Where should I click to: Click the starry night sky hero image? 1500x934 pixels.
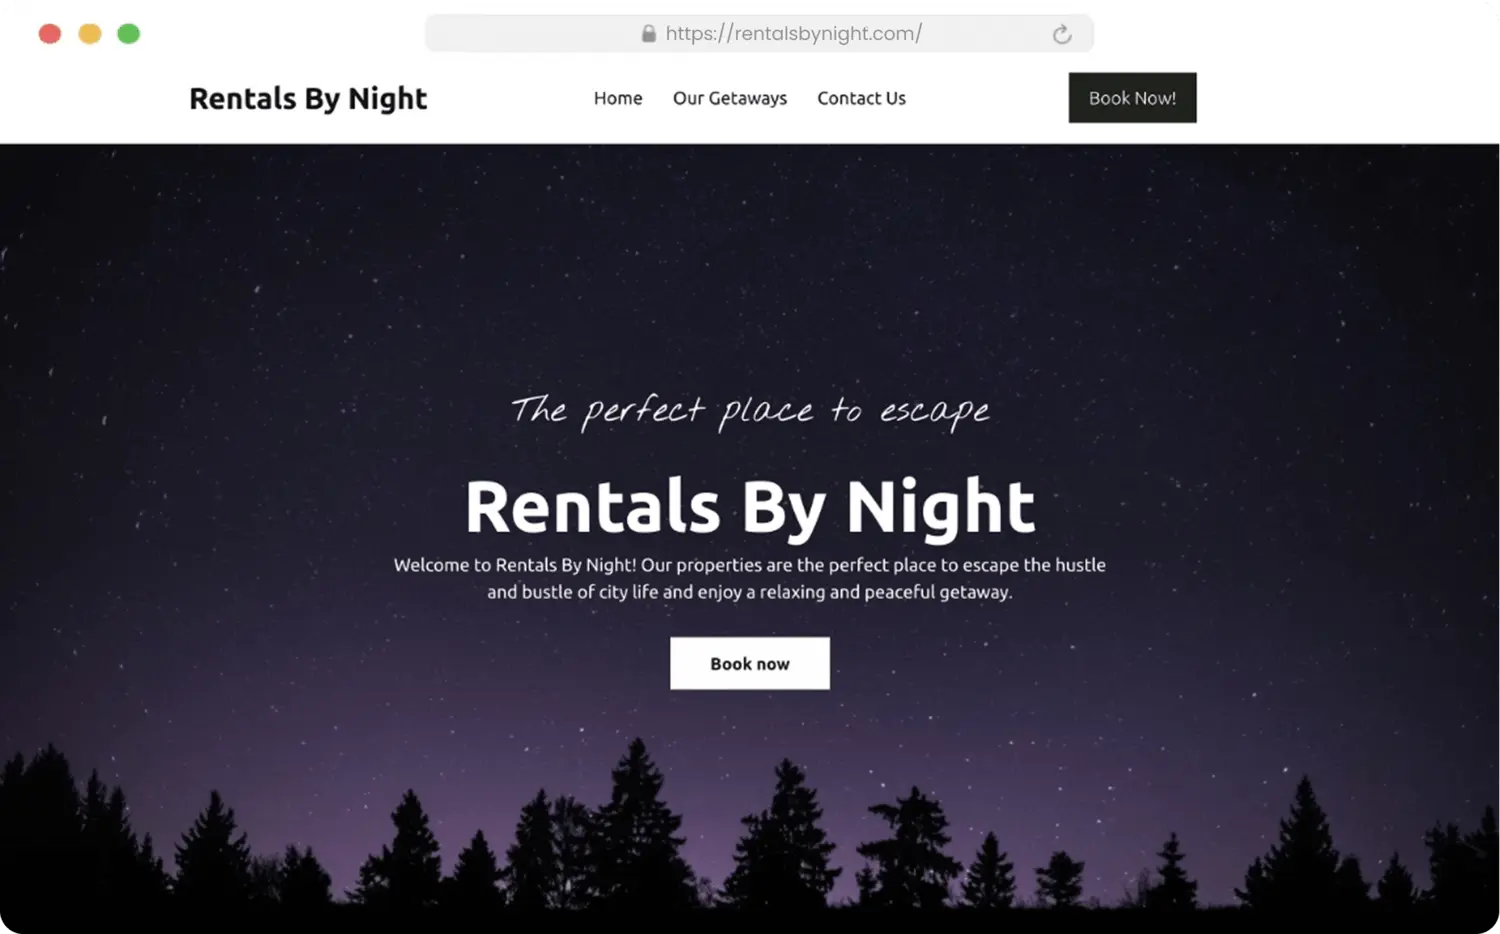[750, 260]
